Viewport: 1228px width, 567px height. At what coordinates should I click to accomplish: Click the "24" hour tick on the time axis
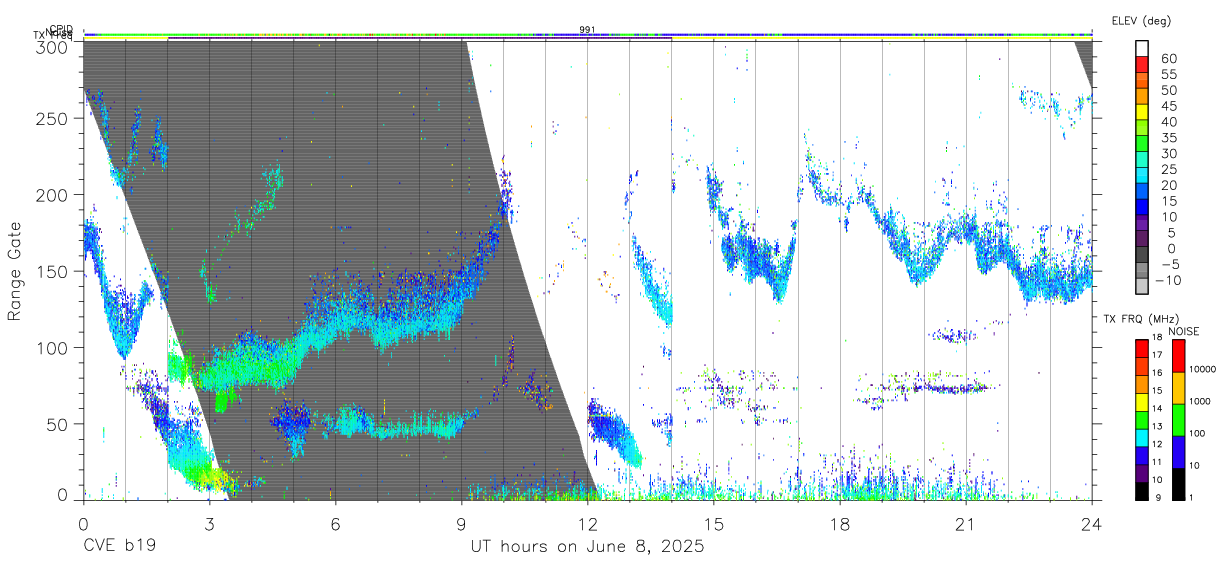pyautogui.click(x=1091, y=523)
